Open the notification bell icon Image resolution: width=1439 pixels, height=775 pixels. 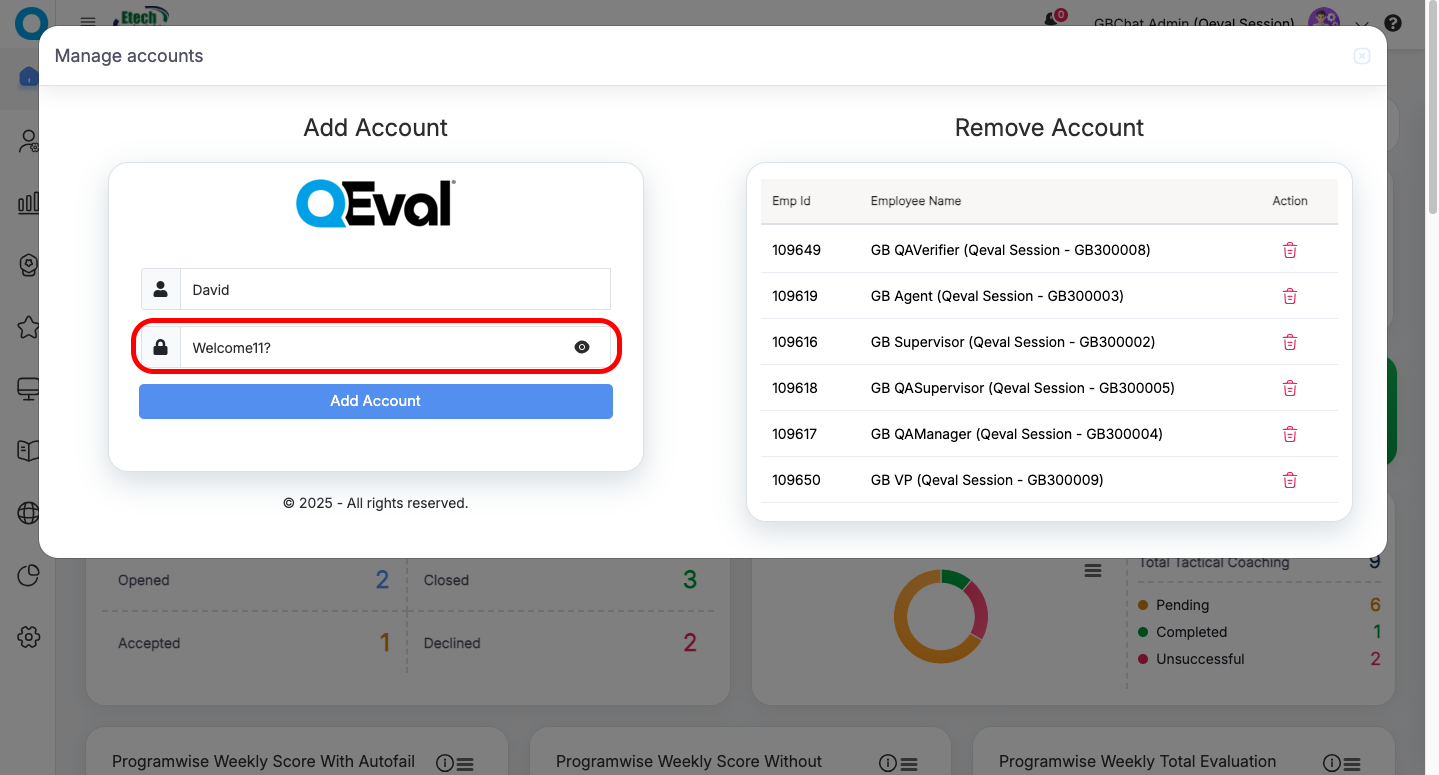coord(1051,19)
